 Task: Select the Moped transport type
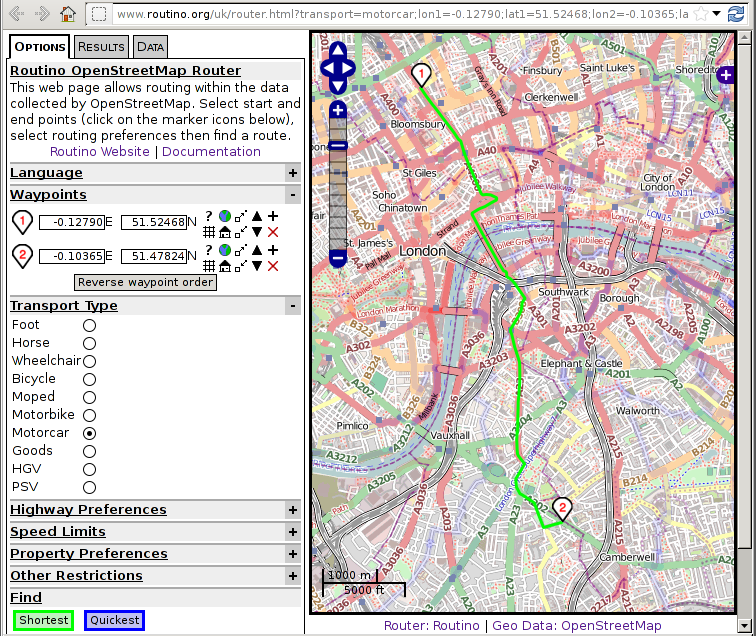[x=89, y=397]
